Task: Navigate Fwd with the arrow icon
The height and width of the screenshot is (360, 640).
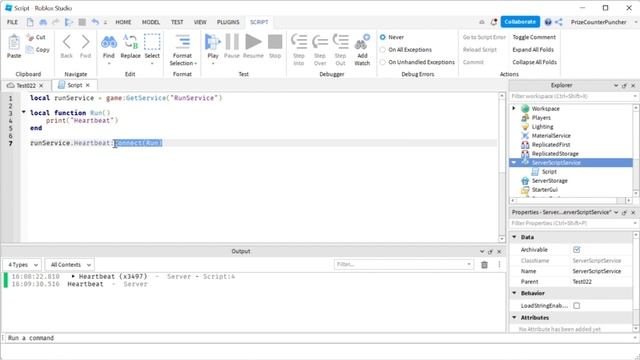Action: 85,42
